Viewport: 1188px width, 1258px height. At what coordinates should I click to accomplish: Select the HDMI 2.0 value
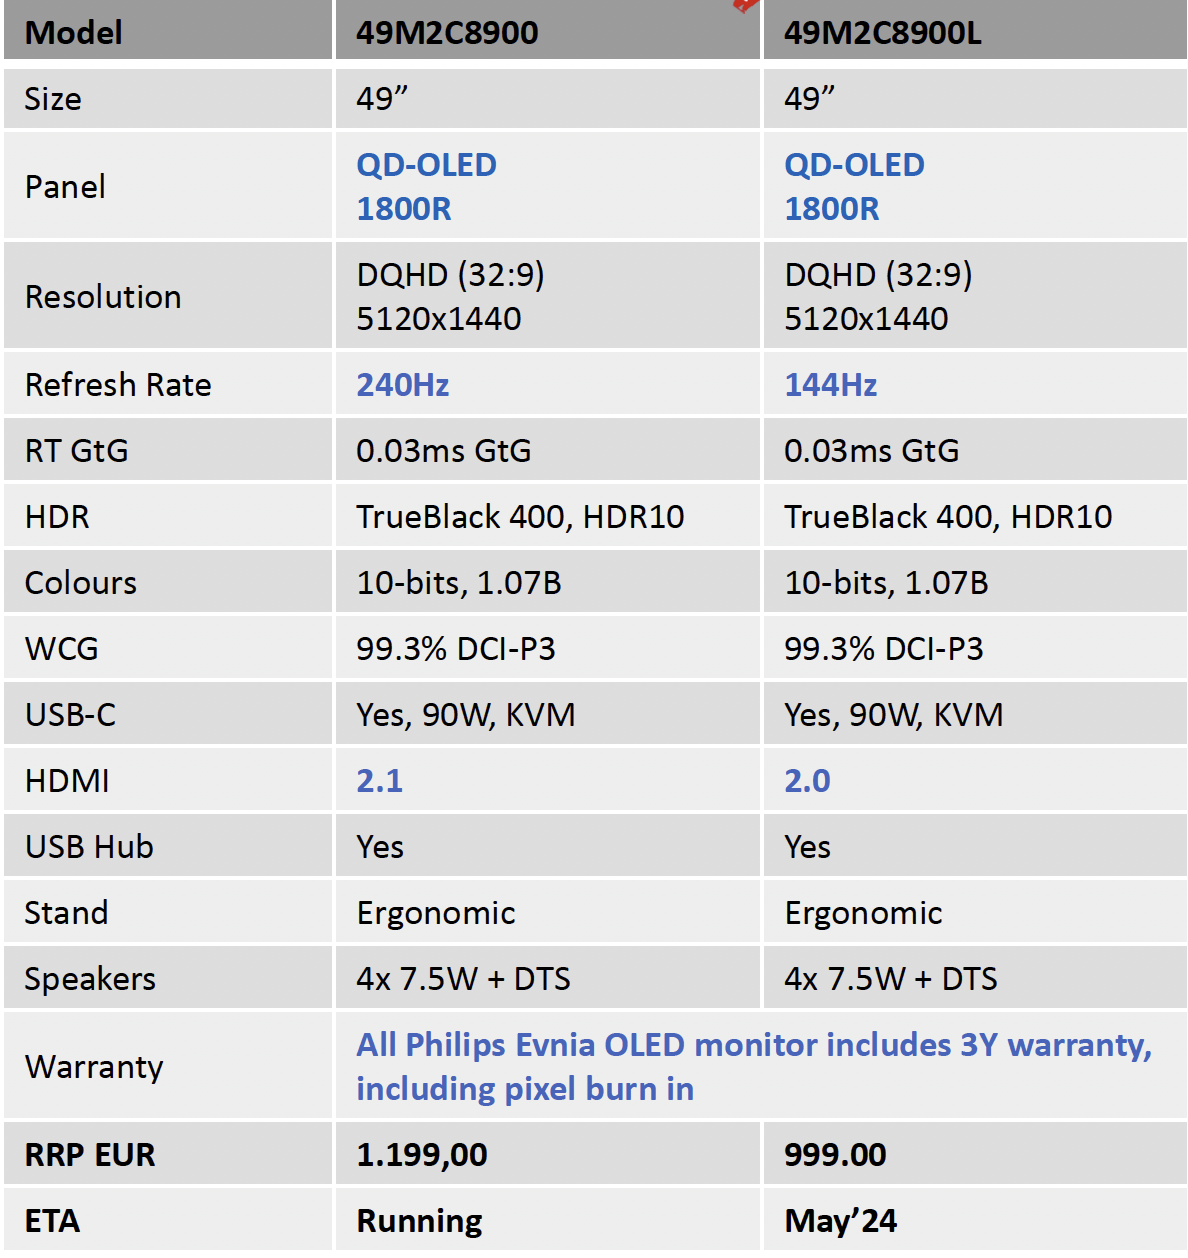(x=807, y=781)
